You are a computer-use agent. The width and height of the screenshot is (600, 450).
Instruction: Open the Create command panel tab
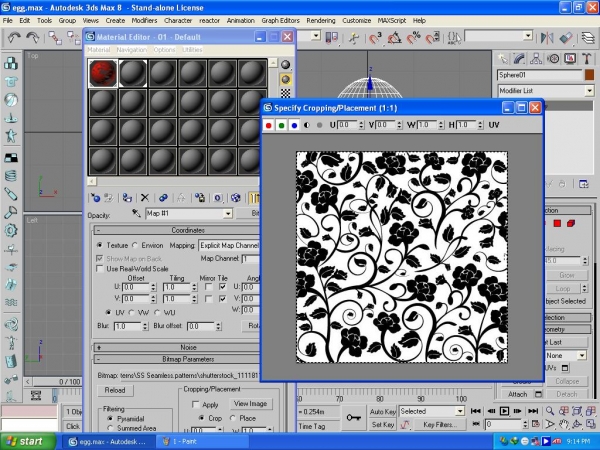502,59
